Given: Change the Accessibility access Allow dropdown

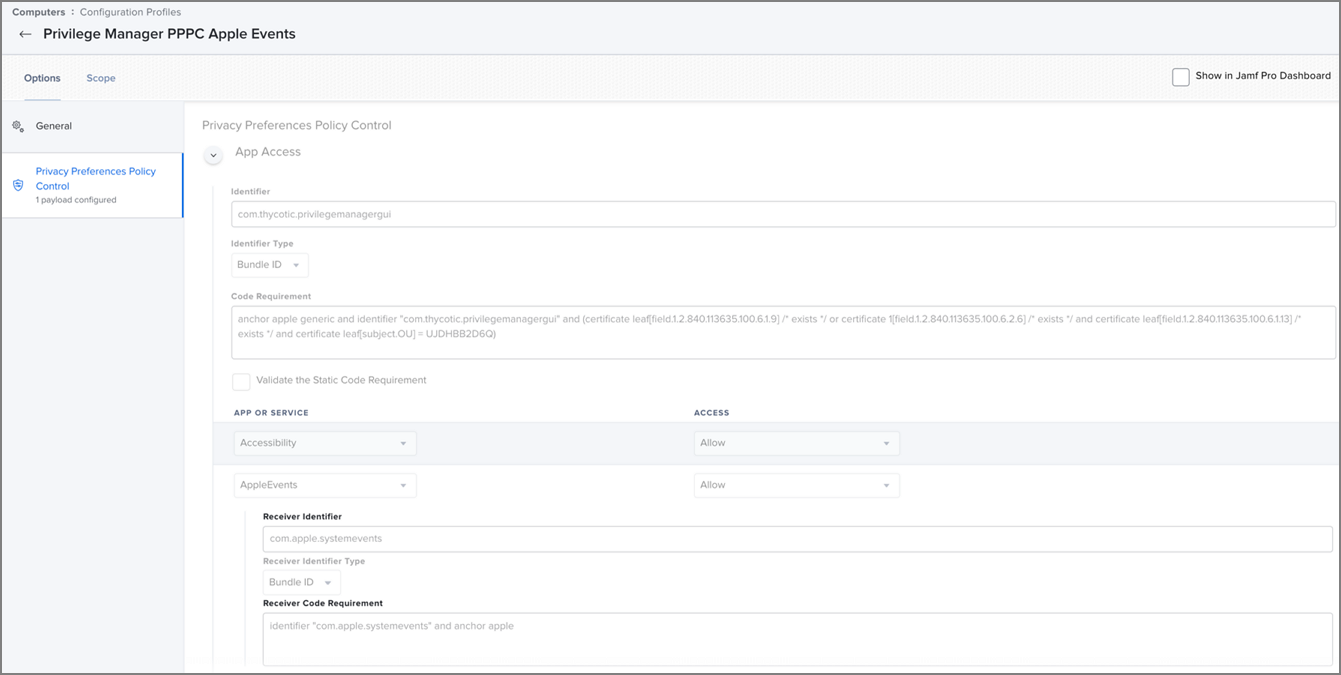Looking at the screenshot, I should click(x=796, y=443).
